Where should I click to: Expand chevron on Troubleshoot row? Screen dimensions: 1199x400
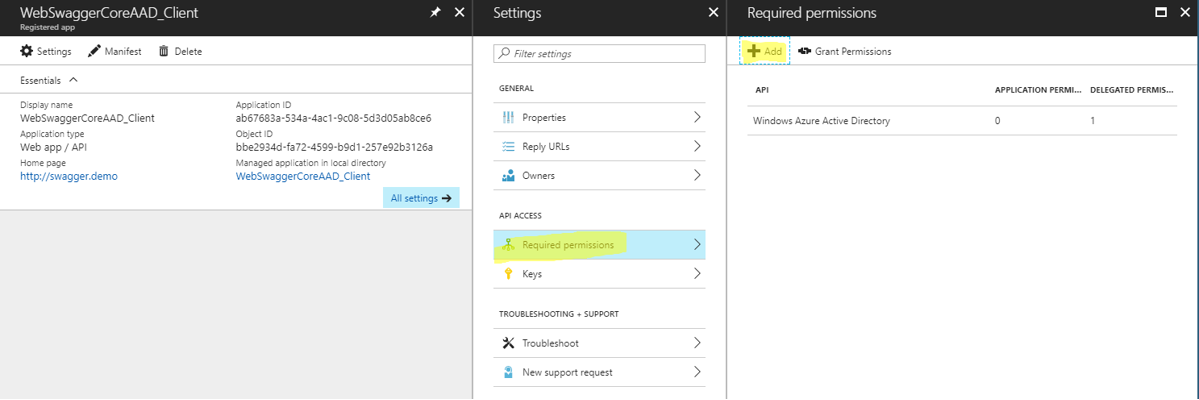pyautogui.click(x=697, y=343)
